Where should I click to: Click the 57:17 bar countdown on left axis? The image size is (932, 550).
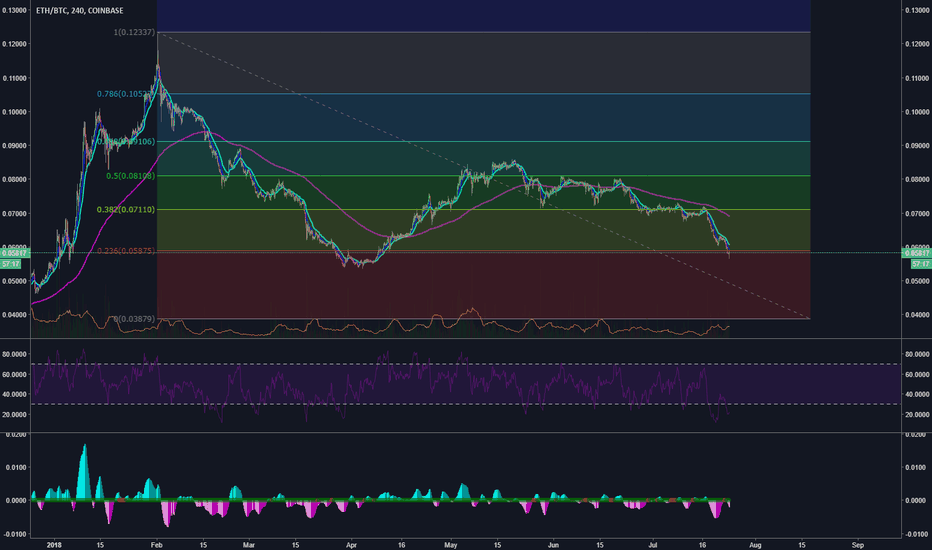tap(10, 263)
